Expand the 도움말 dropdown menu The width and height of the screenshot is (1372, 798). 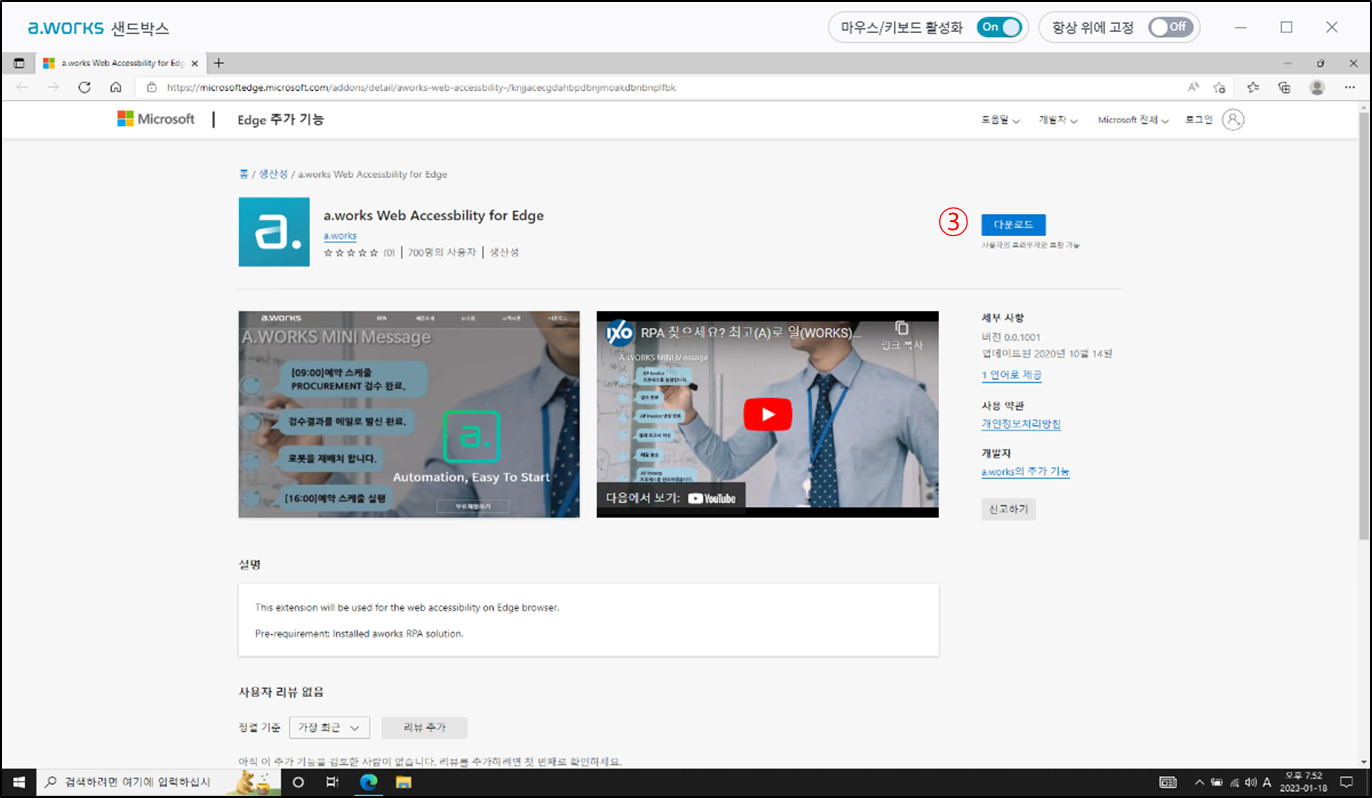coord(1000,120)
